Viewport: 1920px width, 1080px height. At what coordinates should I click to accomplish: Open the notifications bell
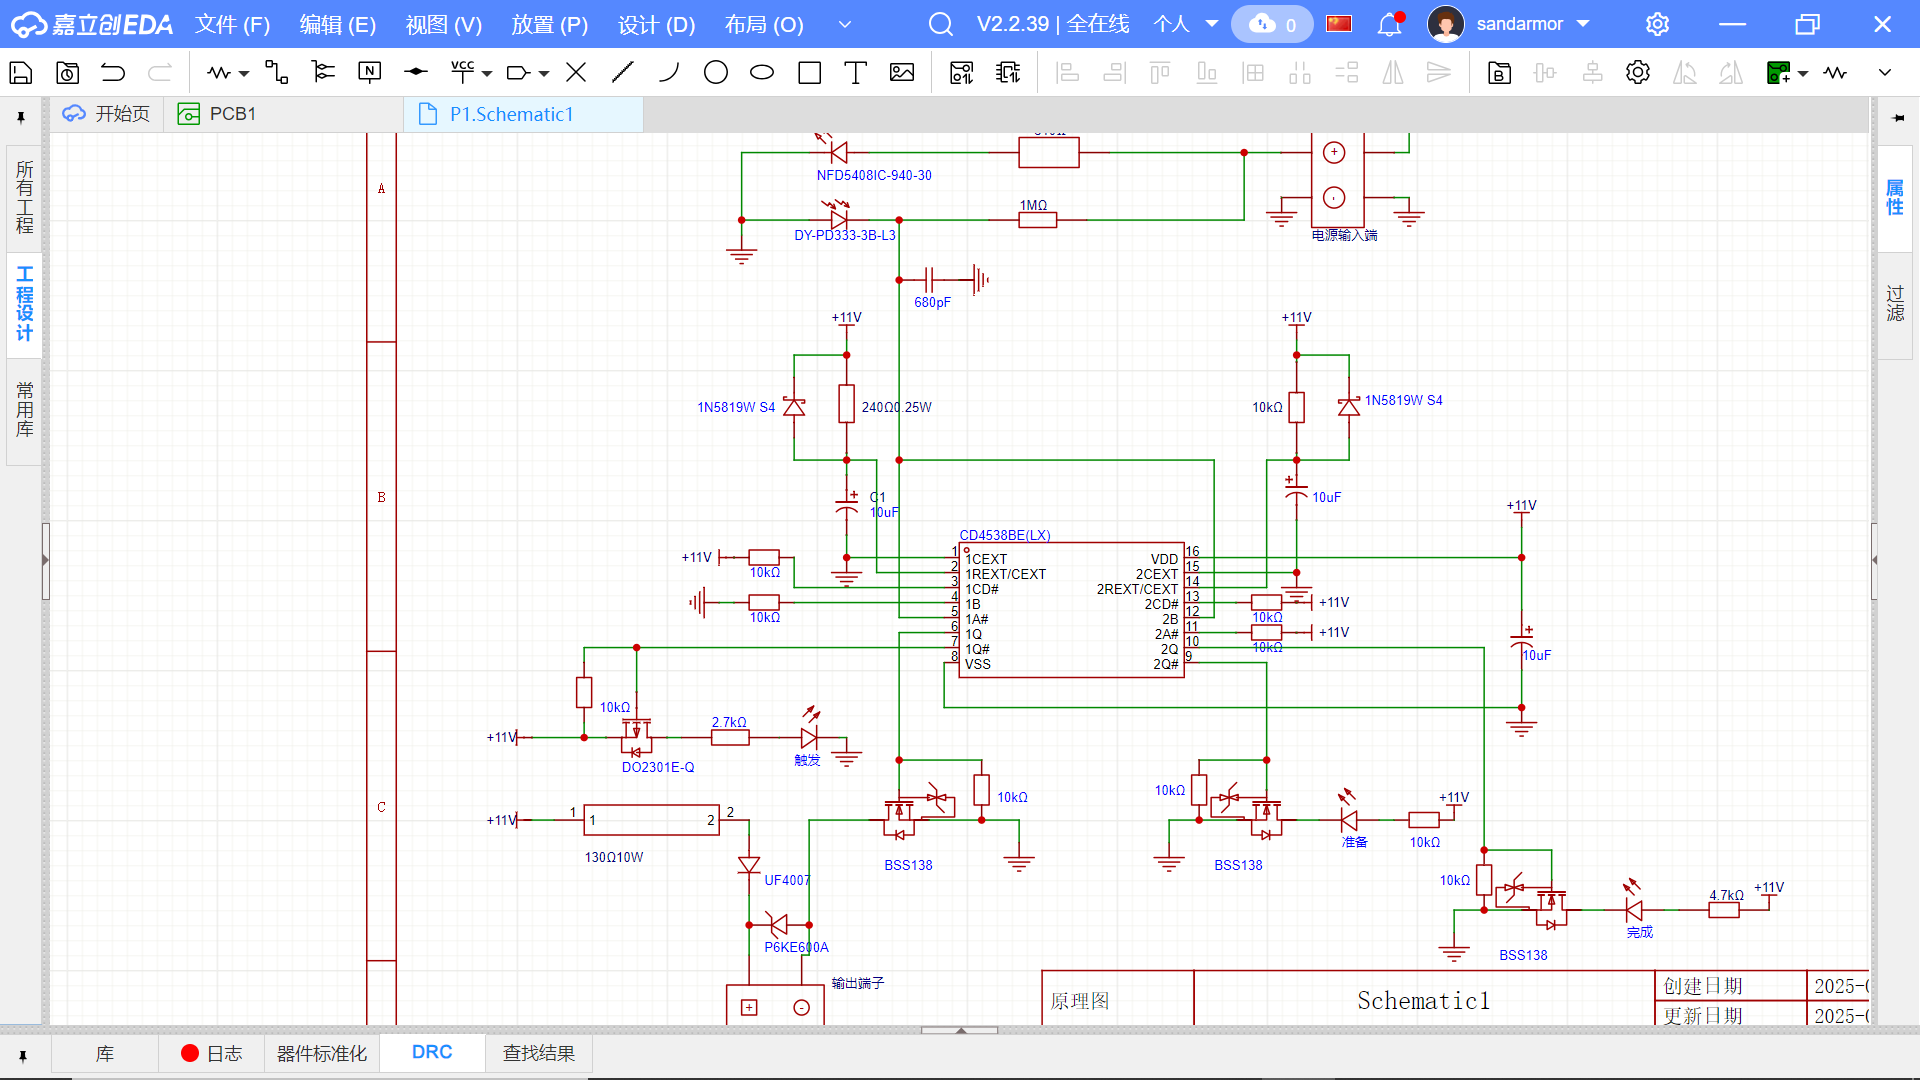(x=1389, y=24)
